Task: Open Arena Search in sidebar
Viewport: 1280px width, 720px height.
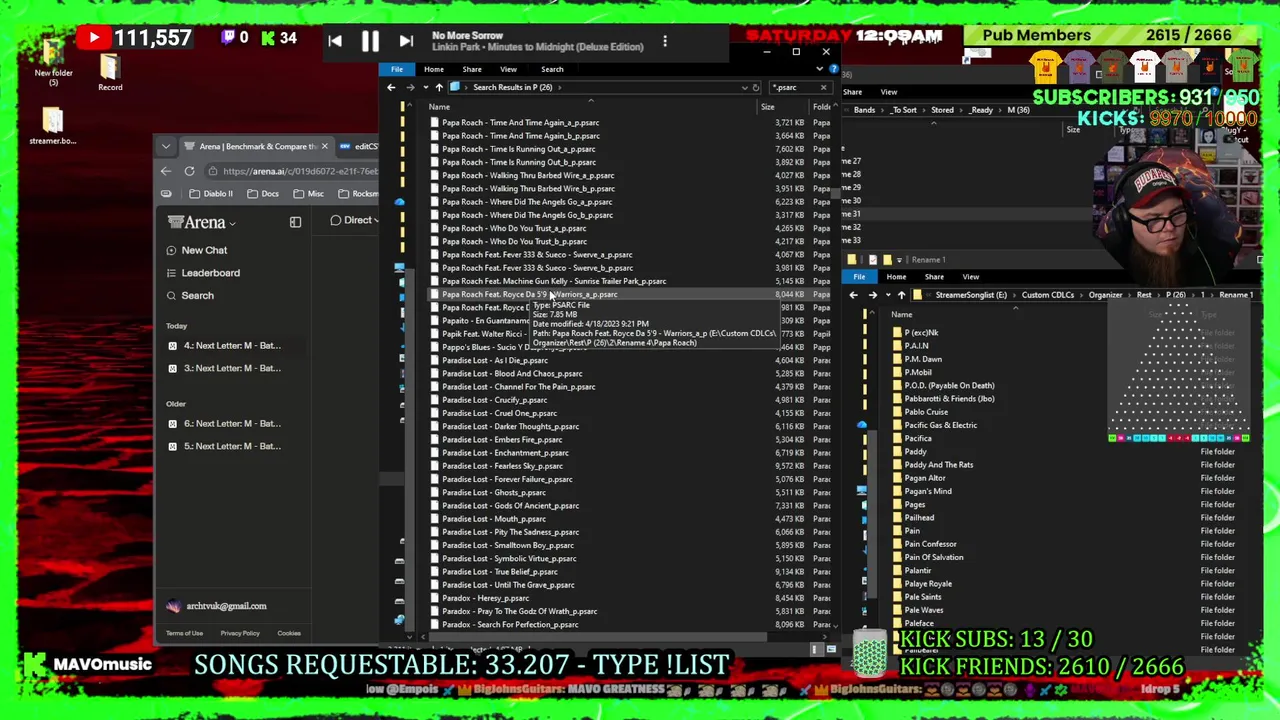Action: pos(190,296)
